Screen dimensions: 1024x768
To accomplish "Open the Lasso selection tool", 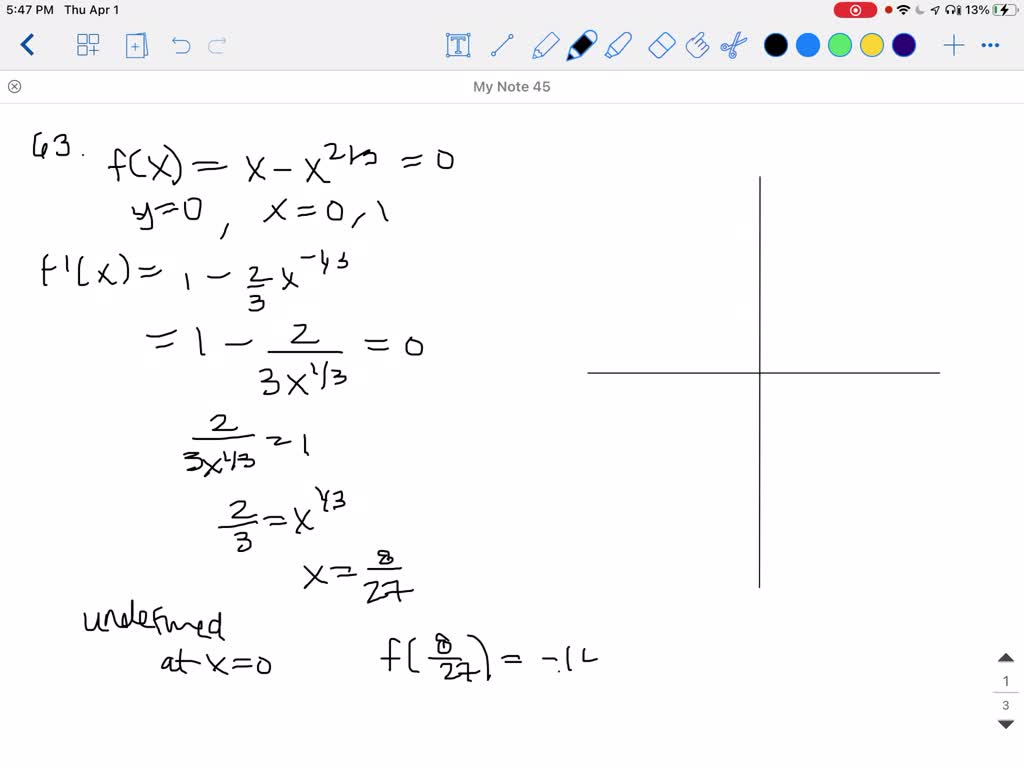I will 697,45.
